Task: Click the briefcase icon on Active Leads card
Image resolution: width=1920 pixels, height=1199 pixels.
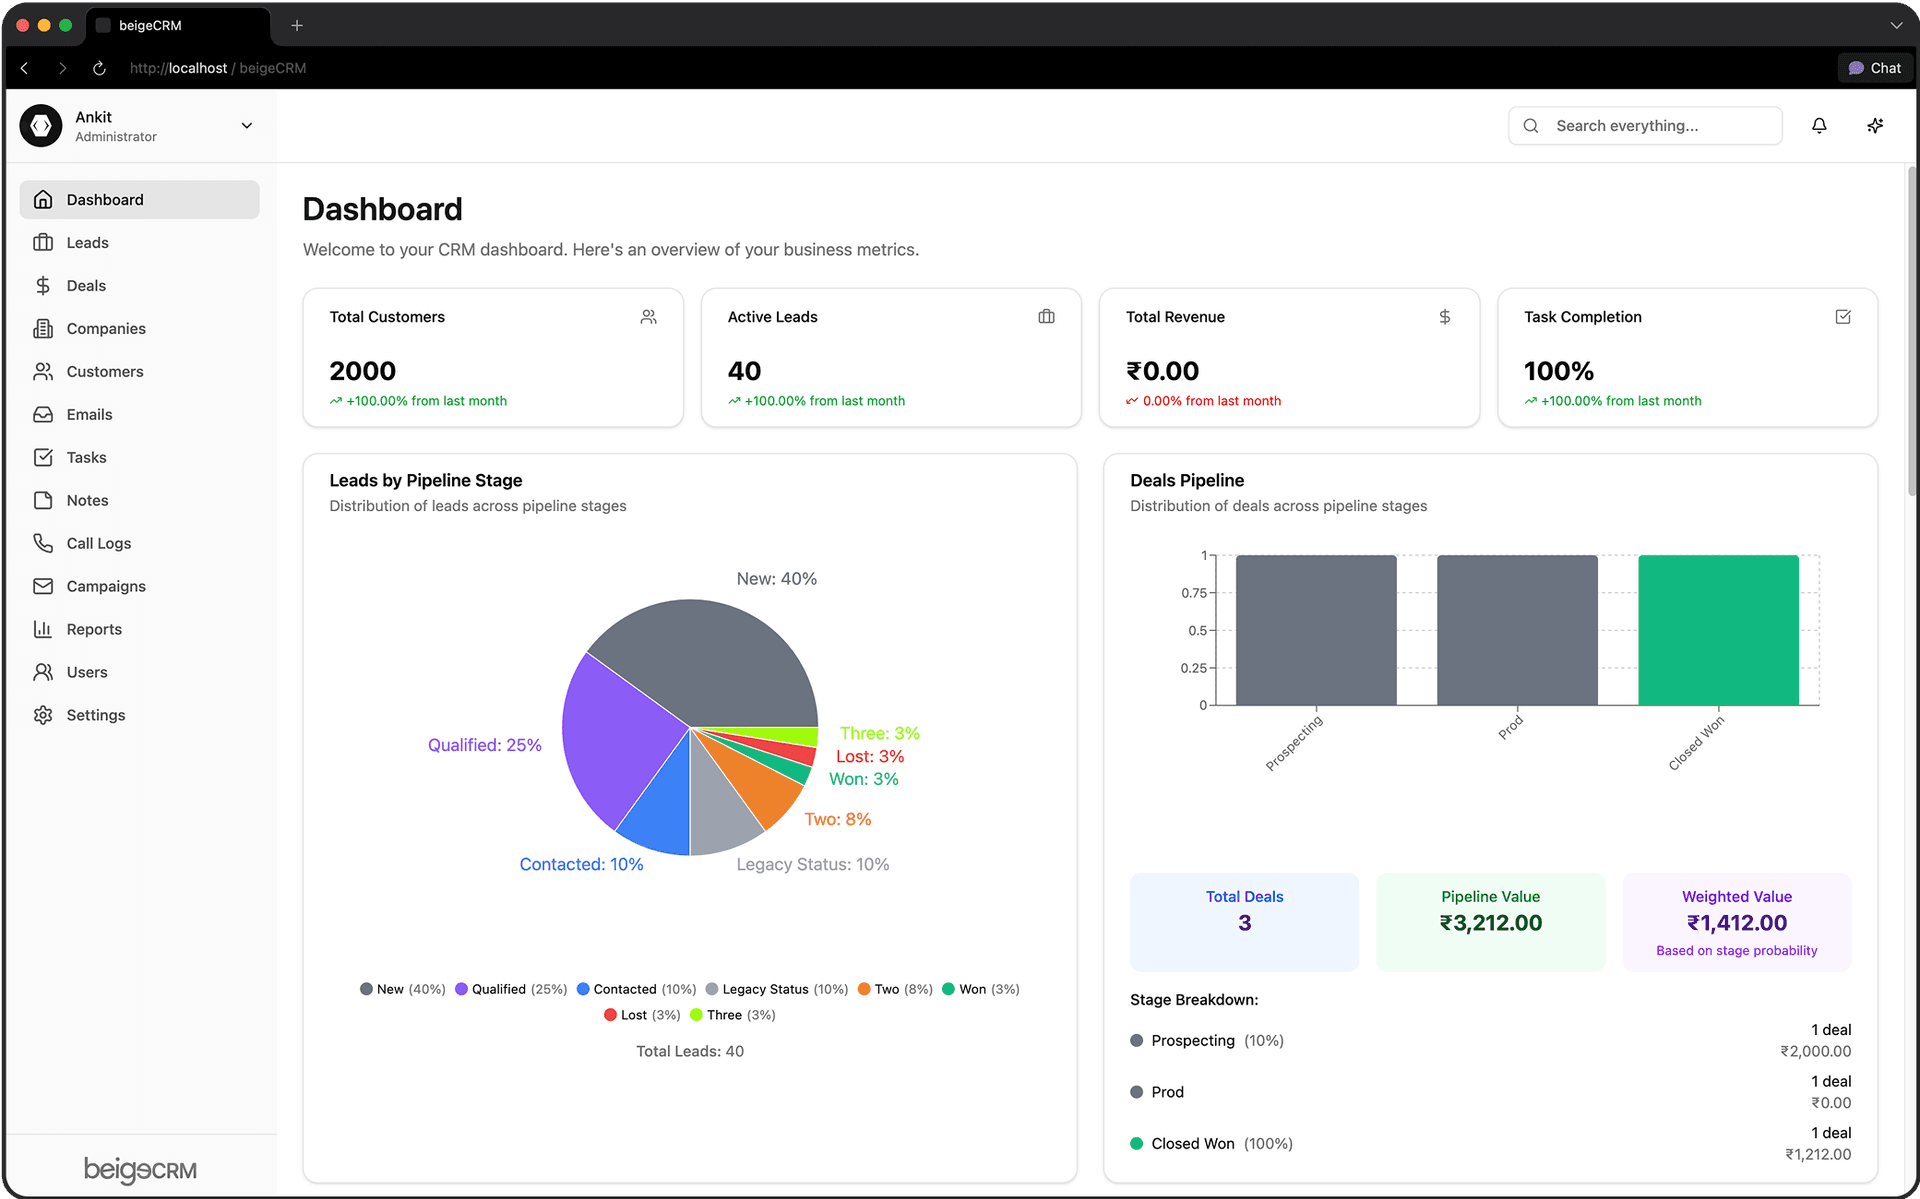Action: 1047,317
